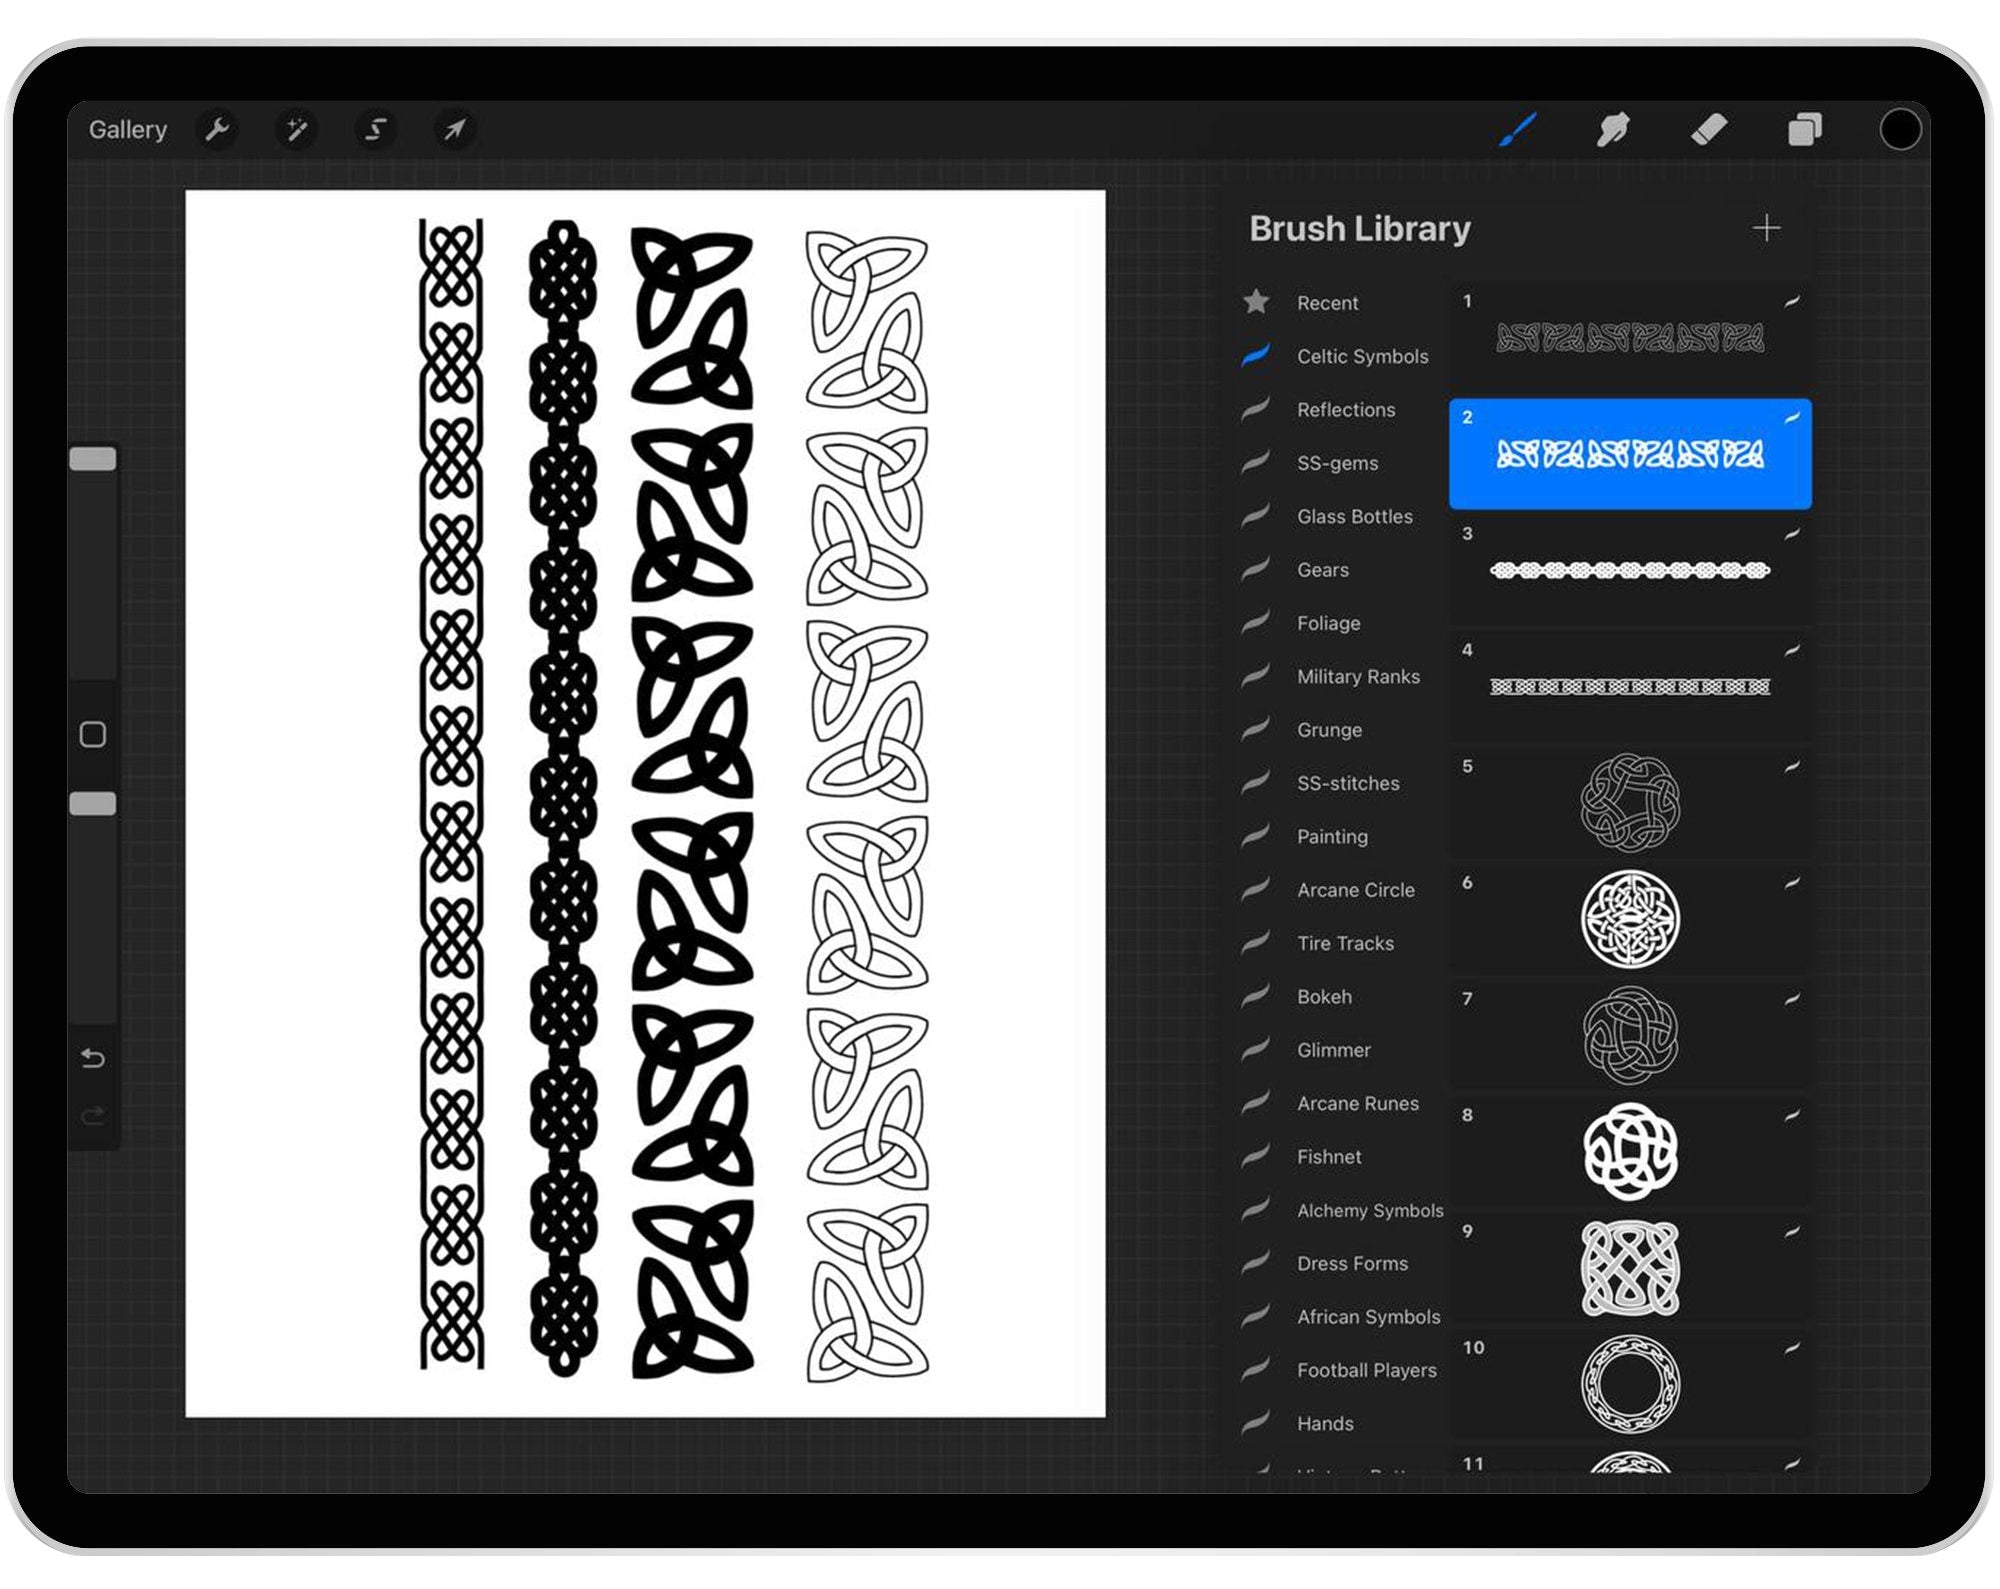Viewport: 2000px width, 1589px height.
Task: Select the Eraser tool
Action: 1710,128
